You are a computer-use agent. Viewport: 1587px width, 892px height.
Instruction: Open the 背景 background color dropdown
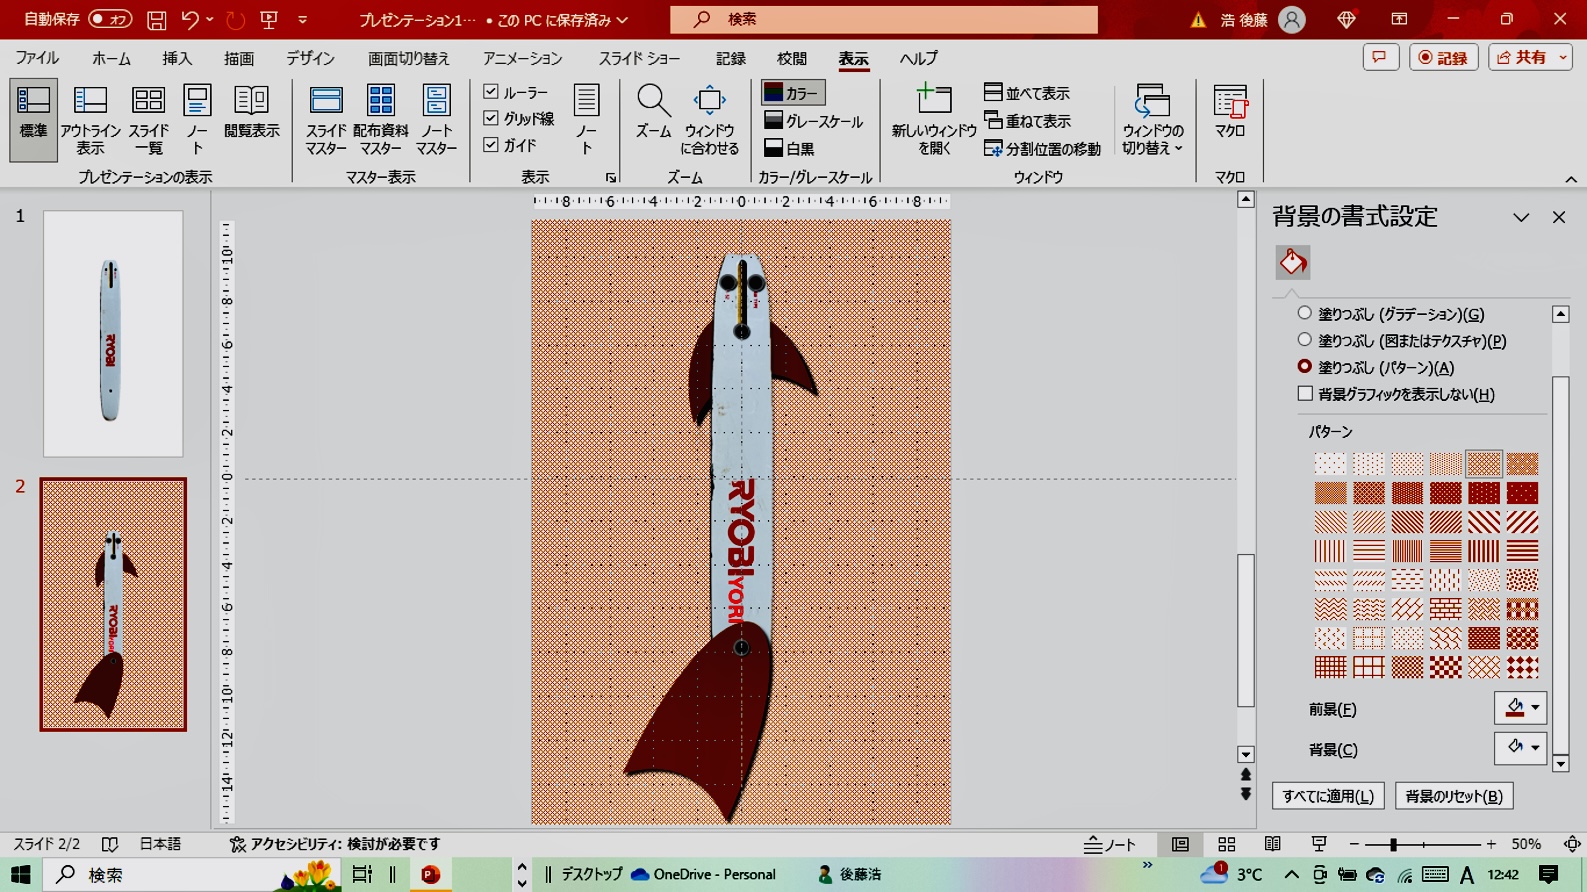(1520, 748)
